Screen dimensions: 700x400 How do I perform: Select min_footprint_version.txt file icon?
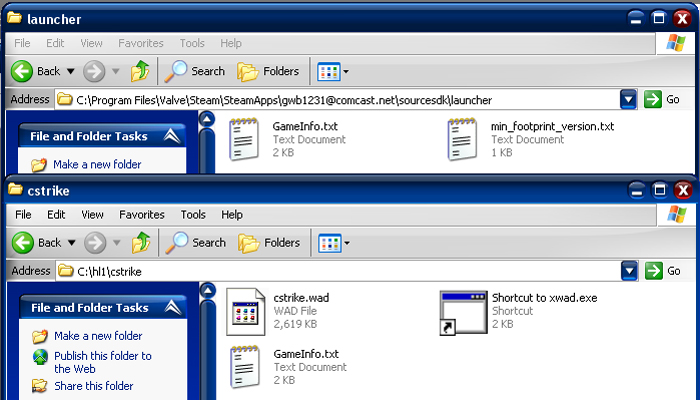462,139
